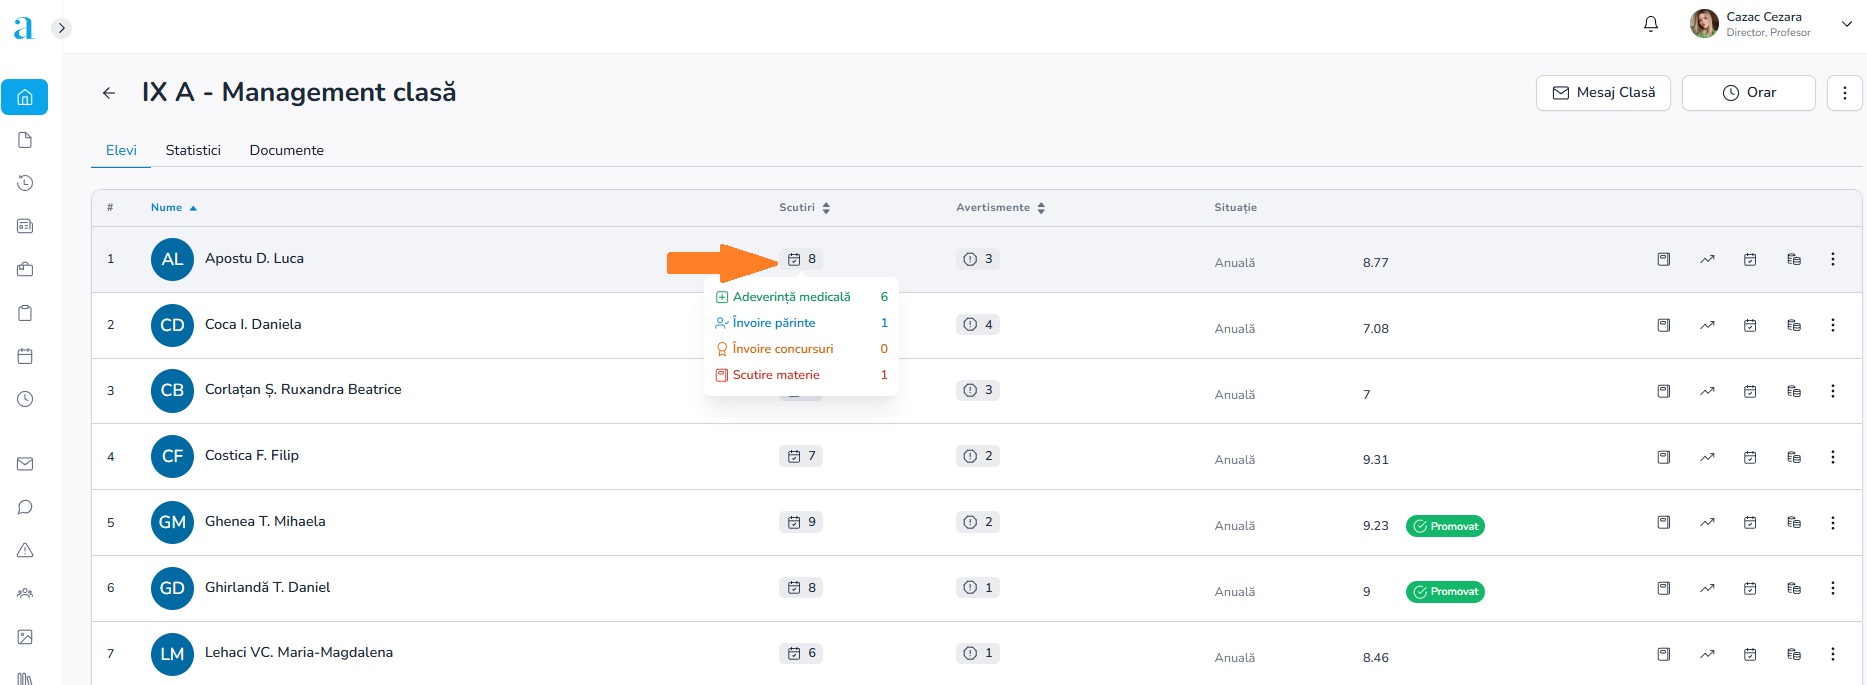The image size is (1867, 685).
Task: Go back using the left arrow
Action: pos(109,93)
